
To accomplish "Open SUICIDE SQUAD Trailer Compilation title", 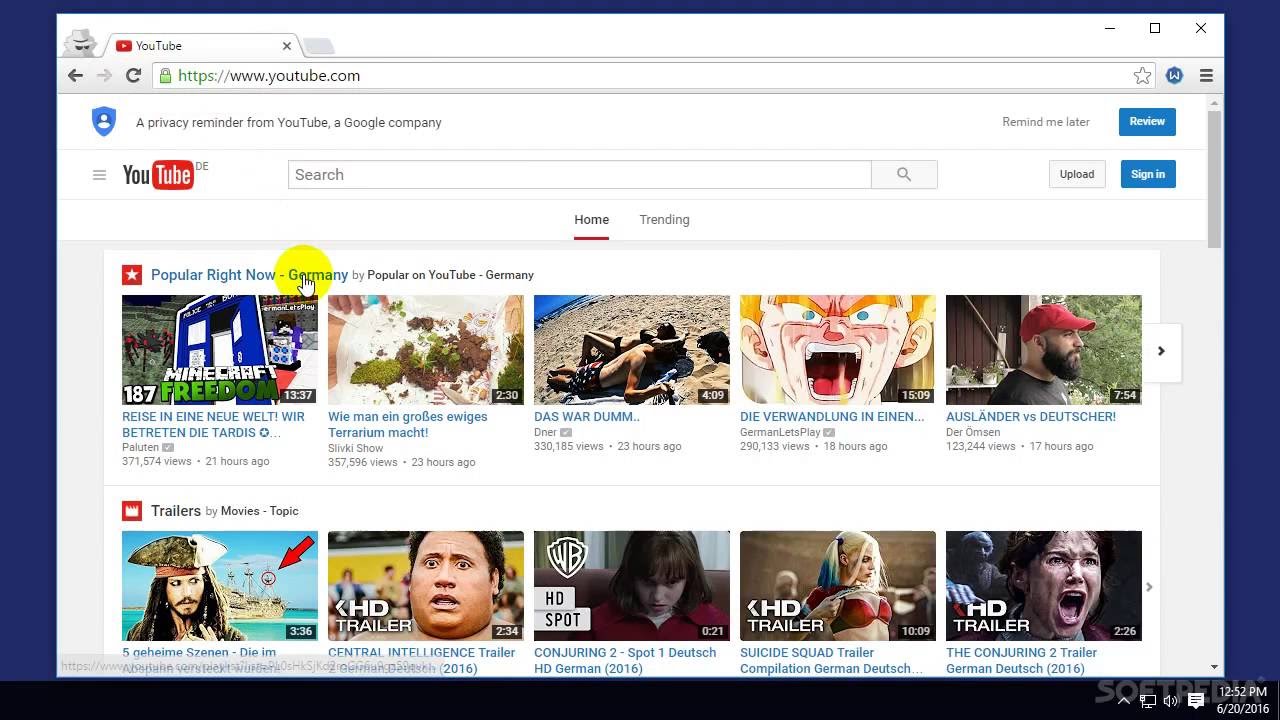I will tap(832, 661).
